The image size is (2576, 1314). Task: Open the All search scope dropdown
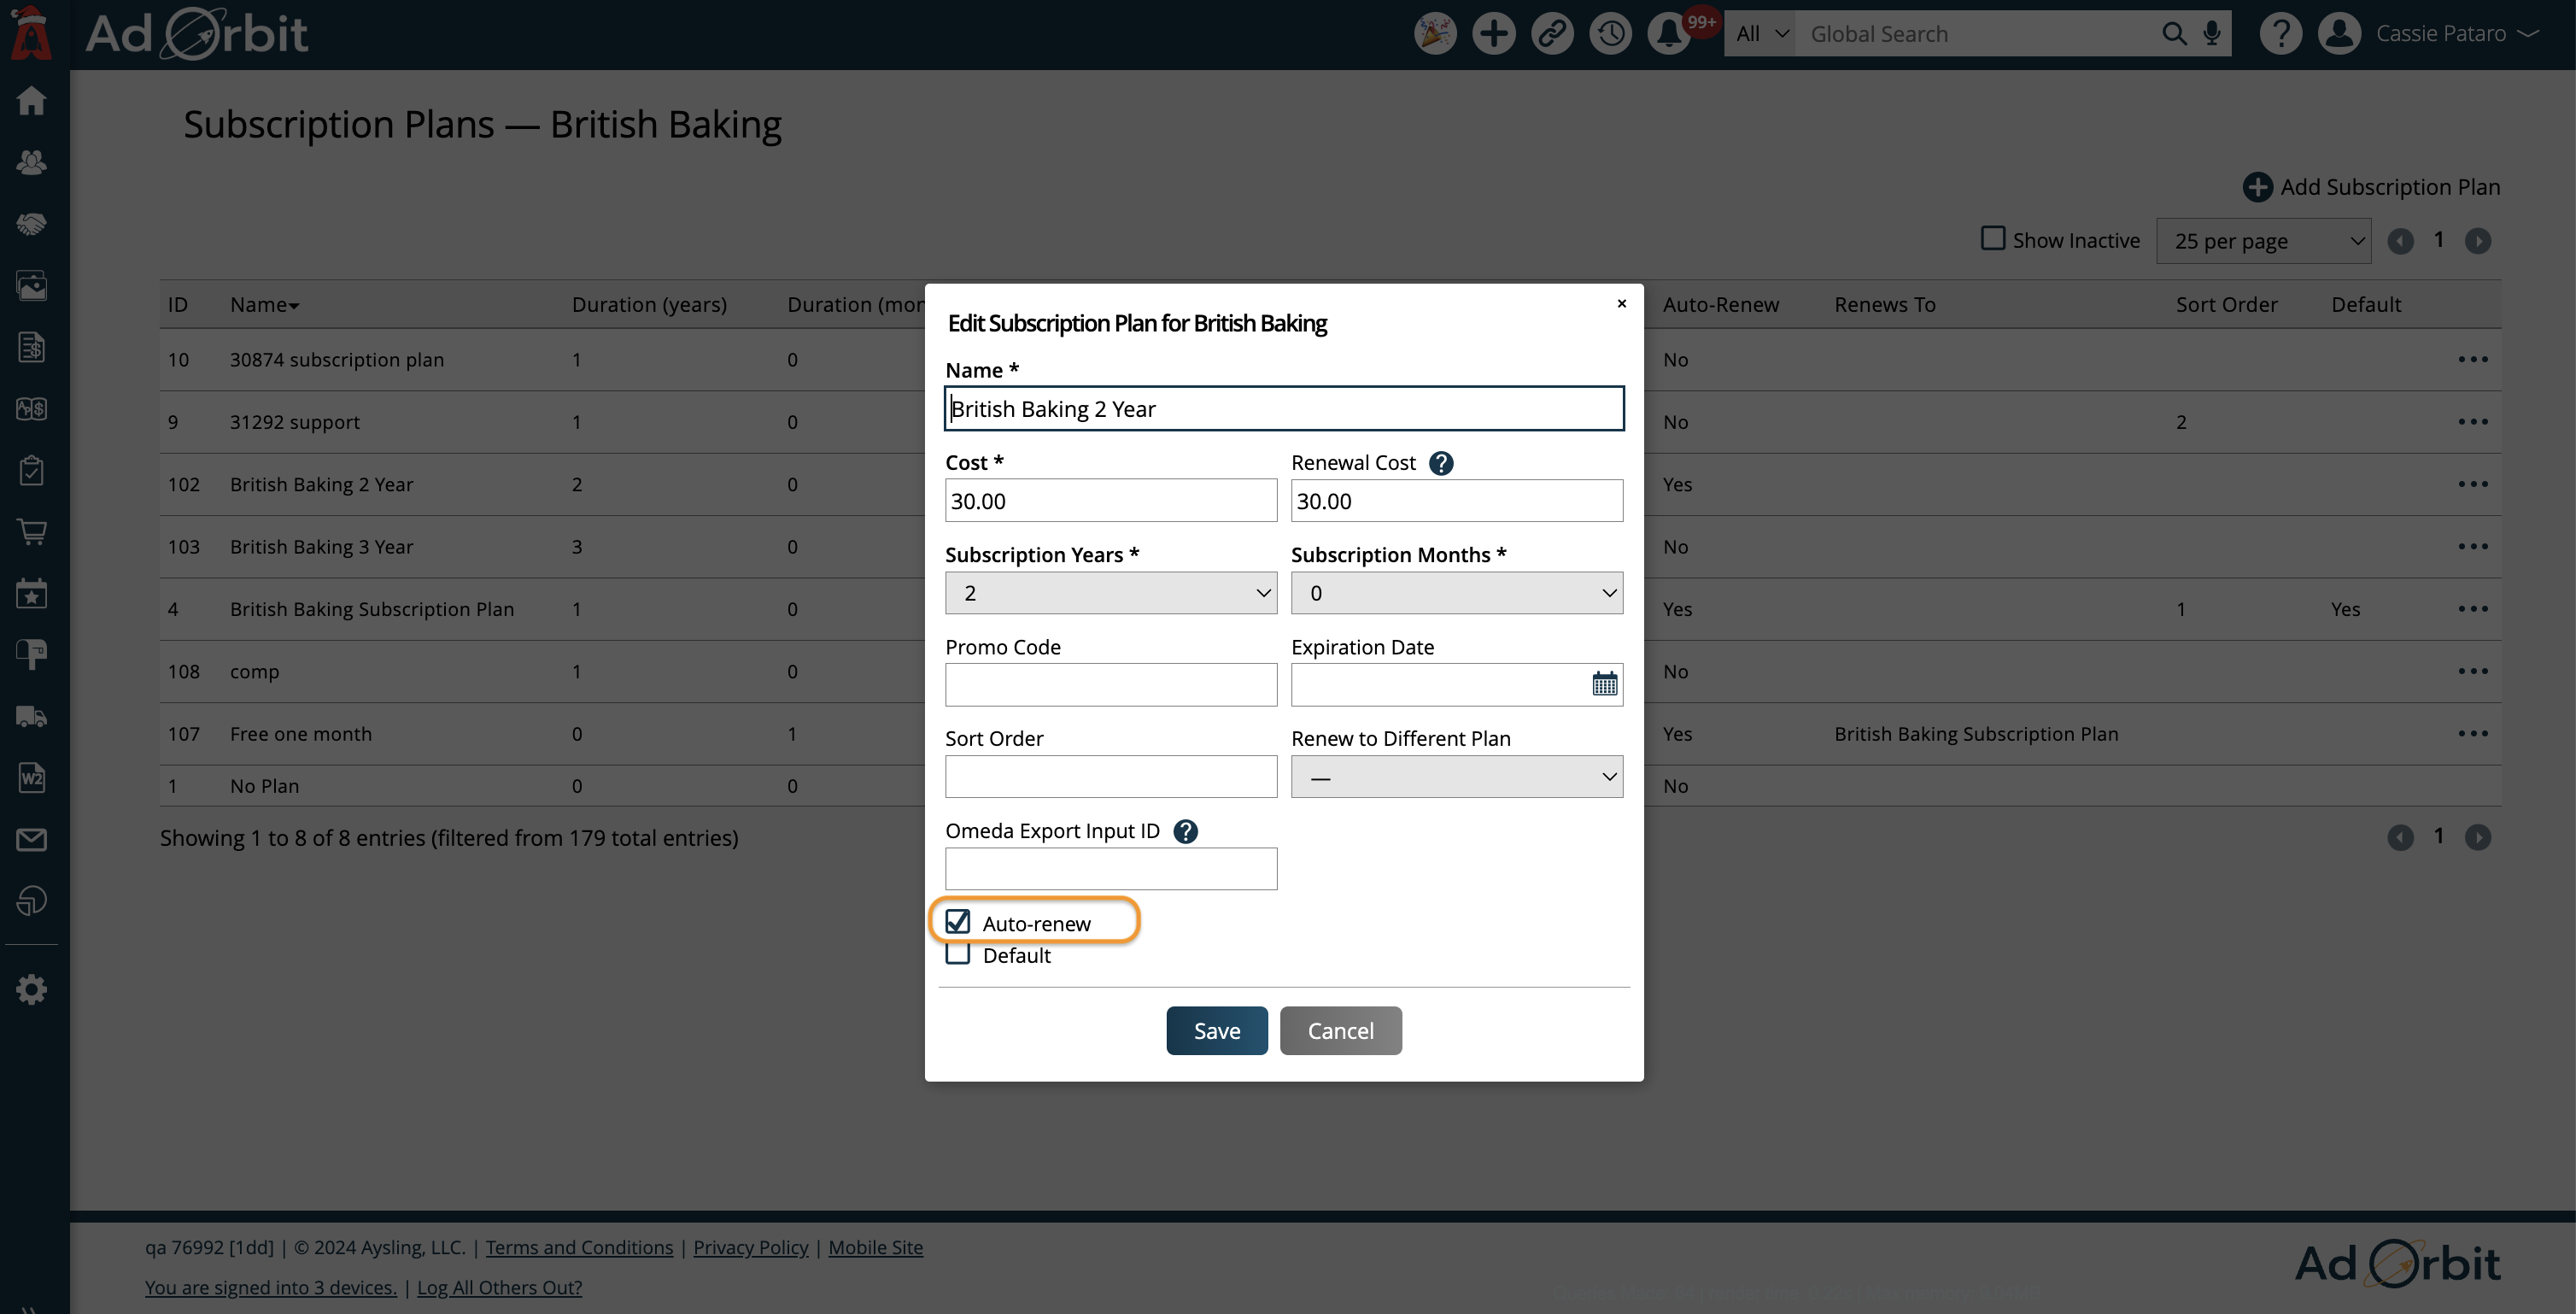pos(1759,34)
